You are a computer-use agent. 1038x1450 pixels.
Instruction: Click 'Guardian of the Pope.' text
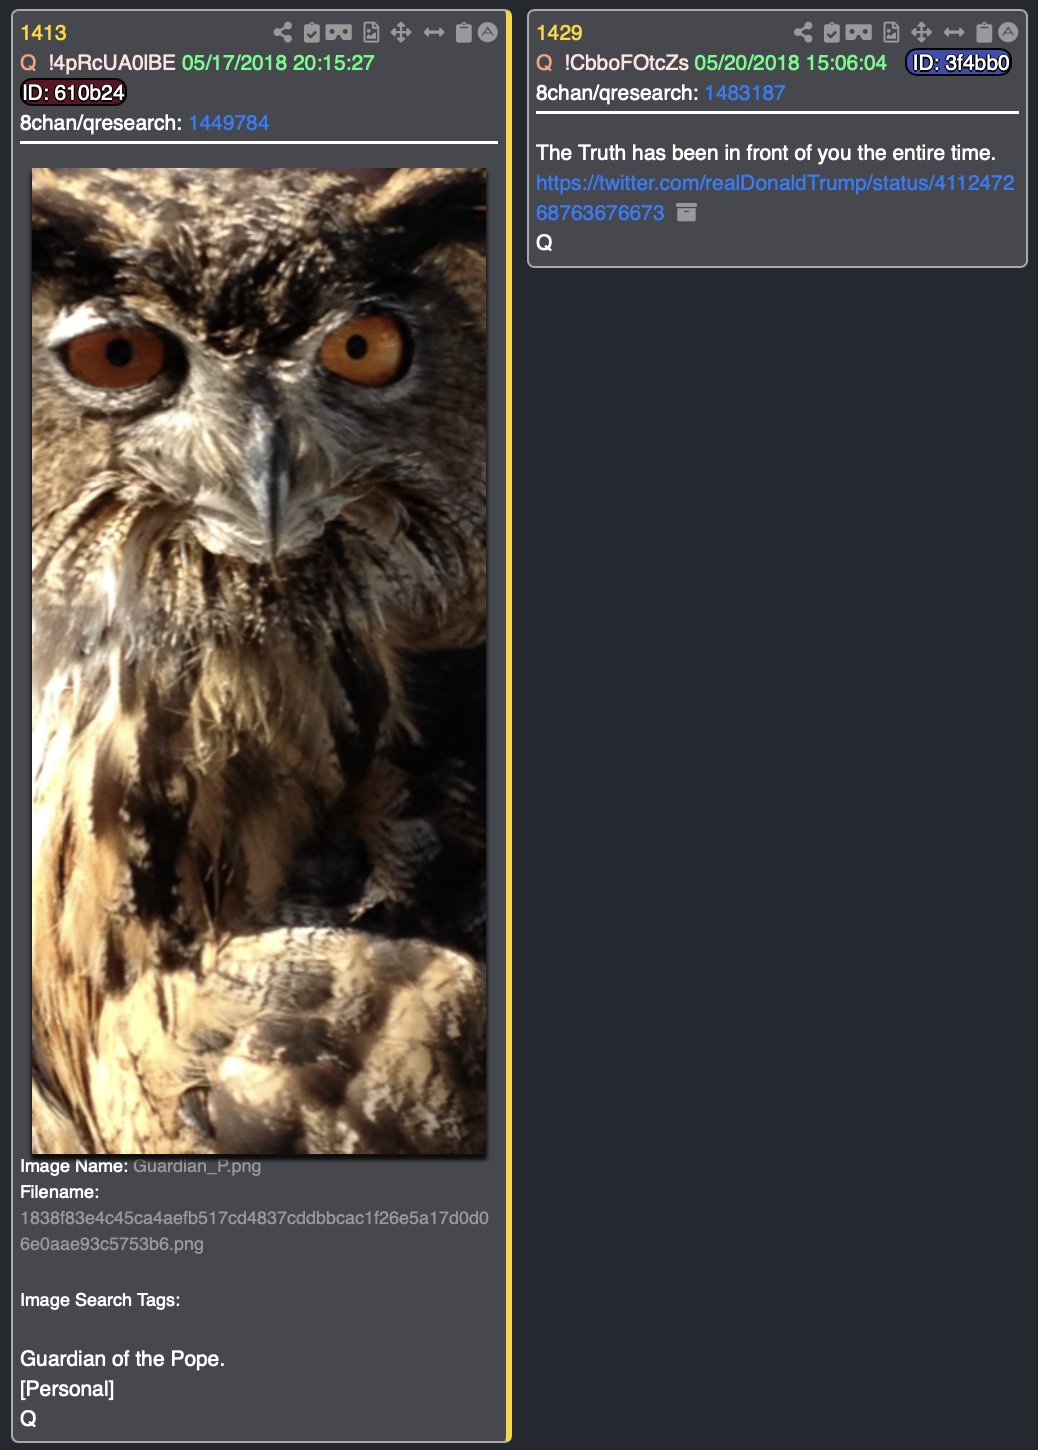point(122,1359)
